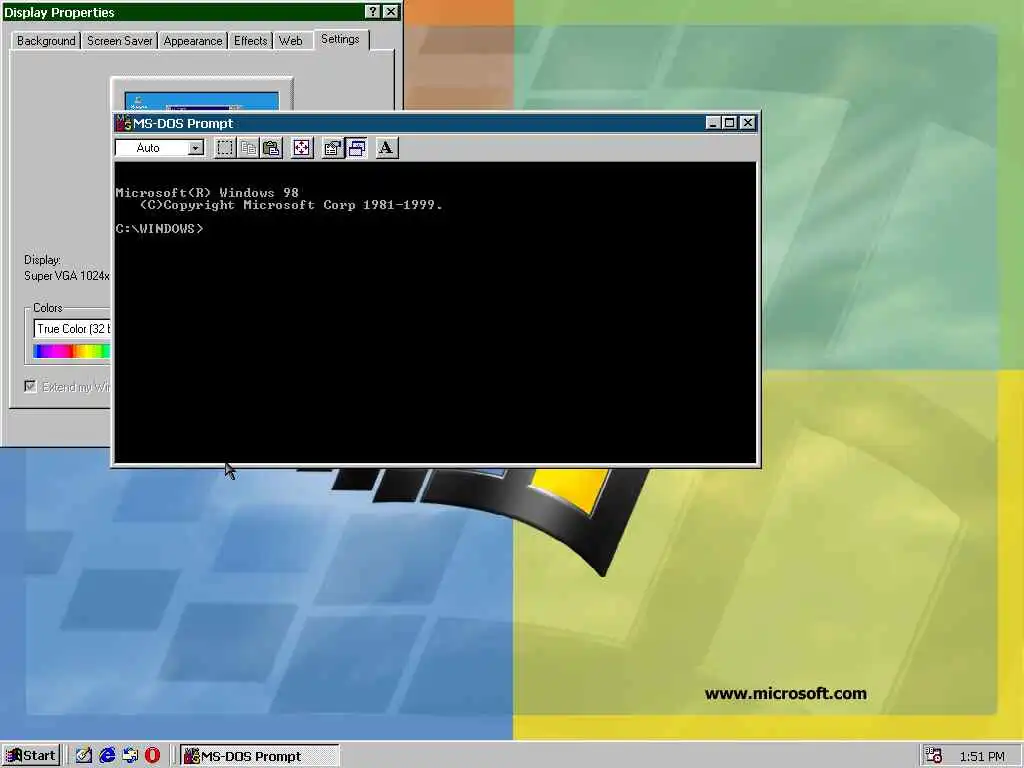This screenshot has width=1024, height=768.
Task: Click the 'Super VGA 1024x' display text
Action: [67, 276]
